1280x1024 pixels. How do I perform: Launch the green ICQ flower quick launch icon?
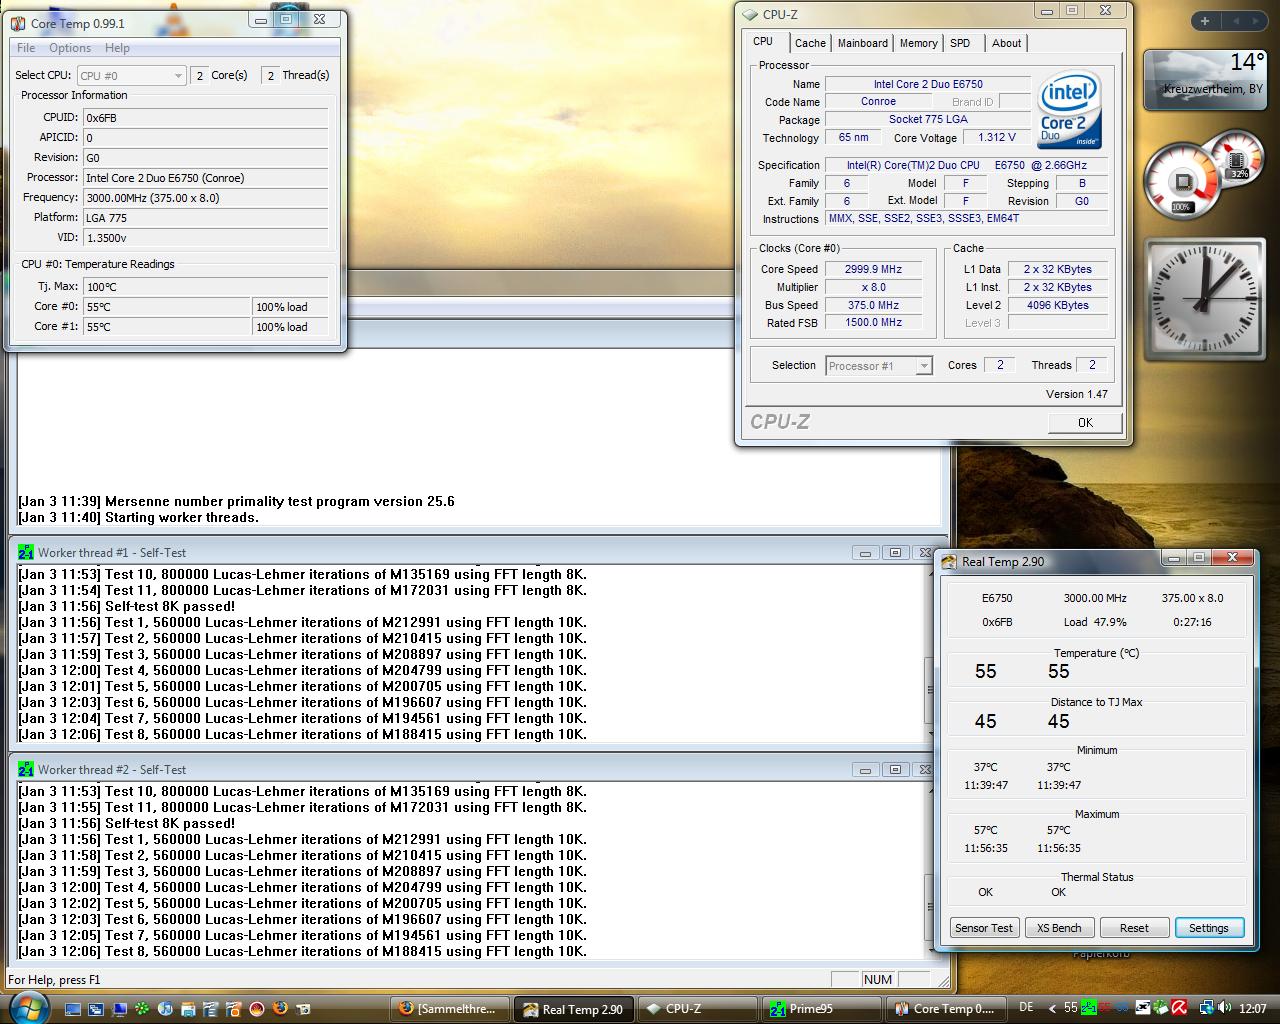(142, 1008)
